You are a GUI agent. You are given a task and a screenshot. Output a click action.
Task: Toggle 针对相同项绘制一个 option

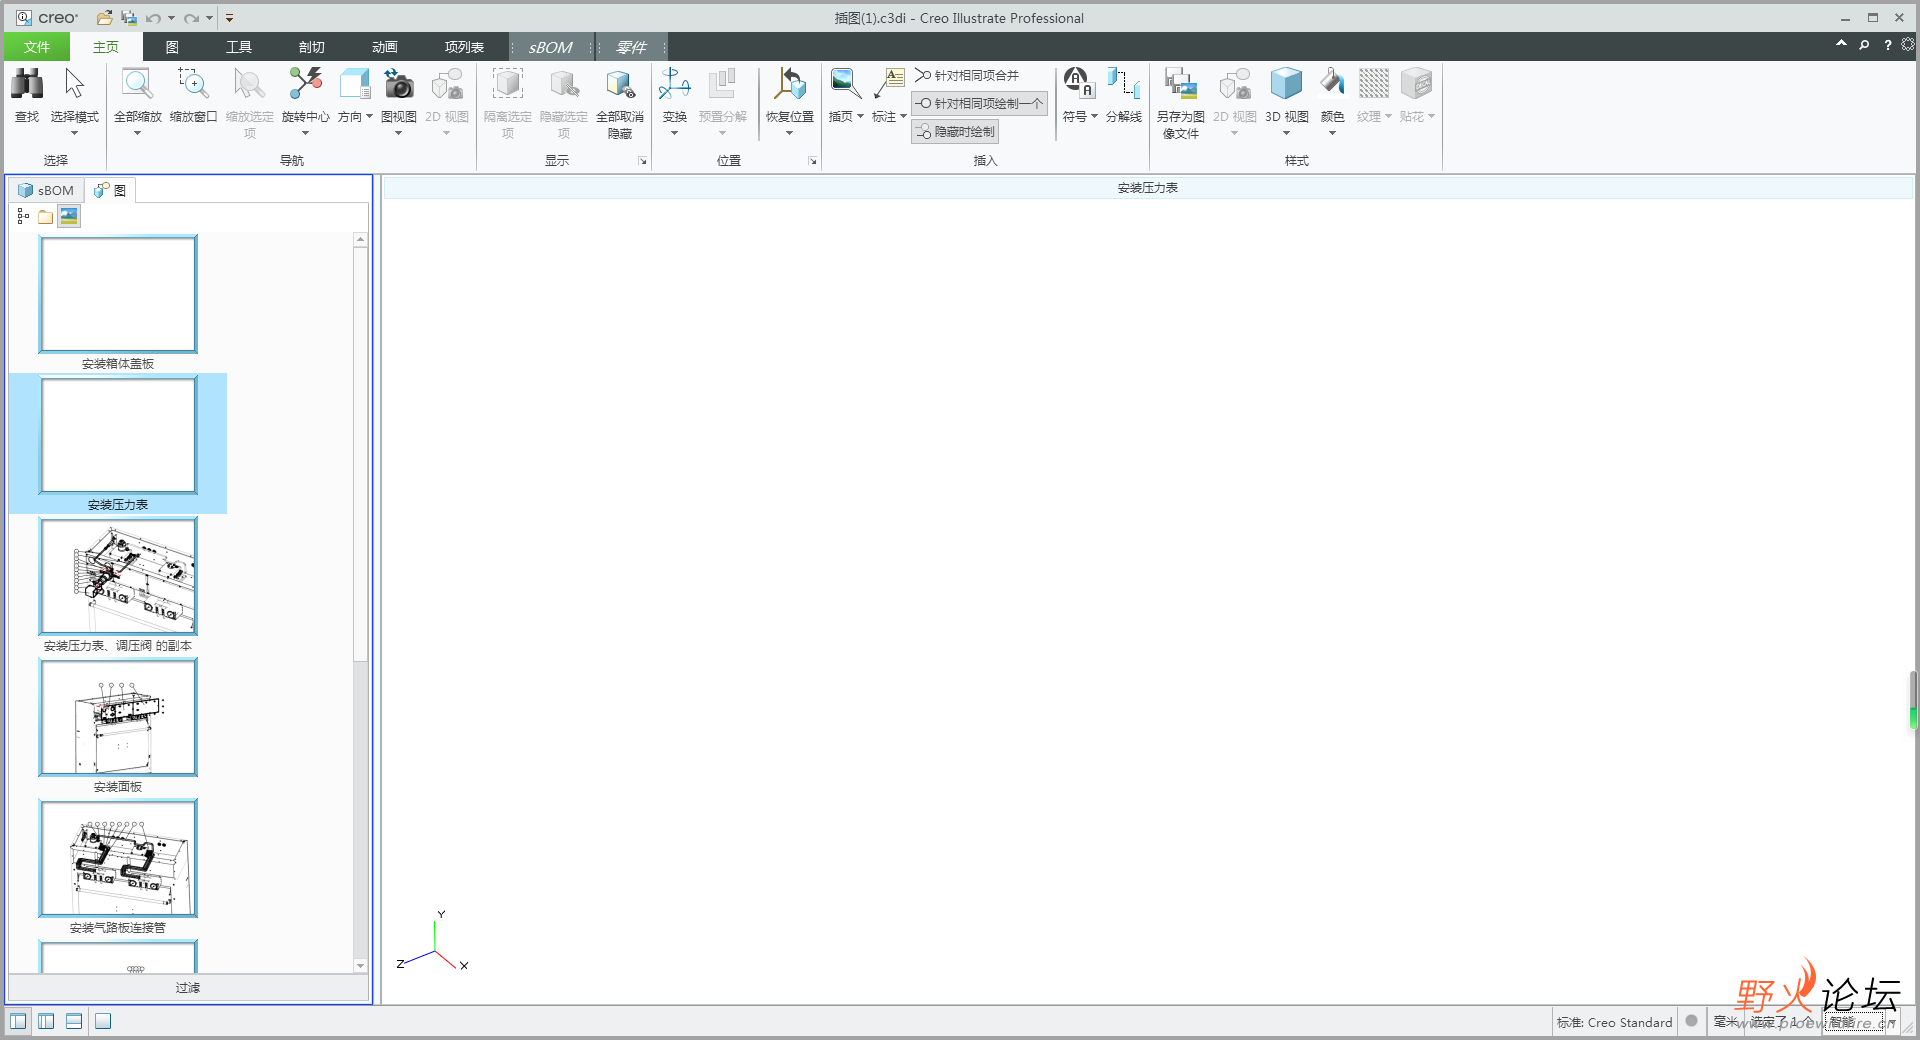980,103
